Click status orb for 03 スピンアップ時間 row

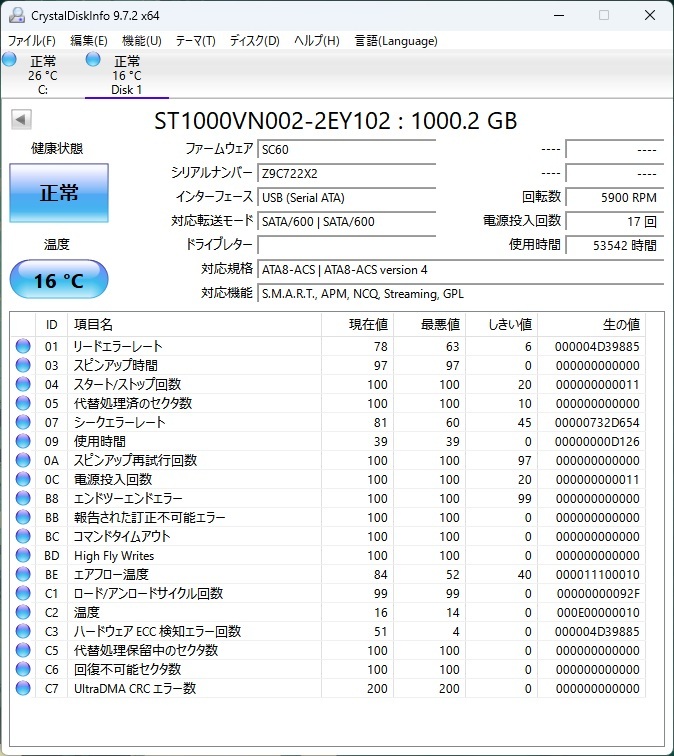coord(23,365)
